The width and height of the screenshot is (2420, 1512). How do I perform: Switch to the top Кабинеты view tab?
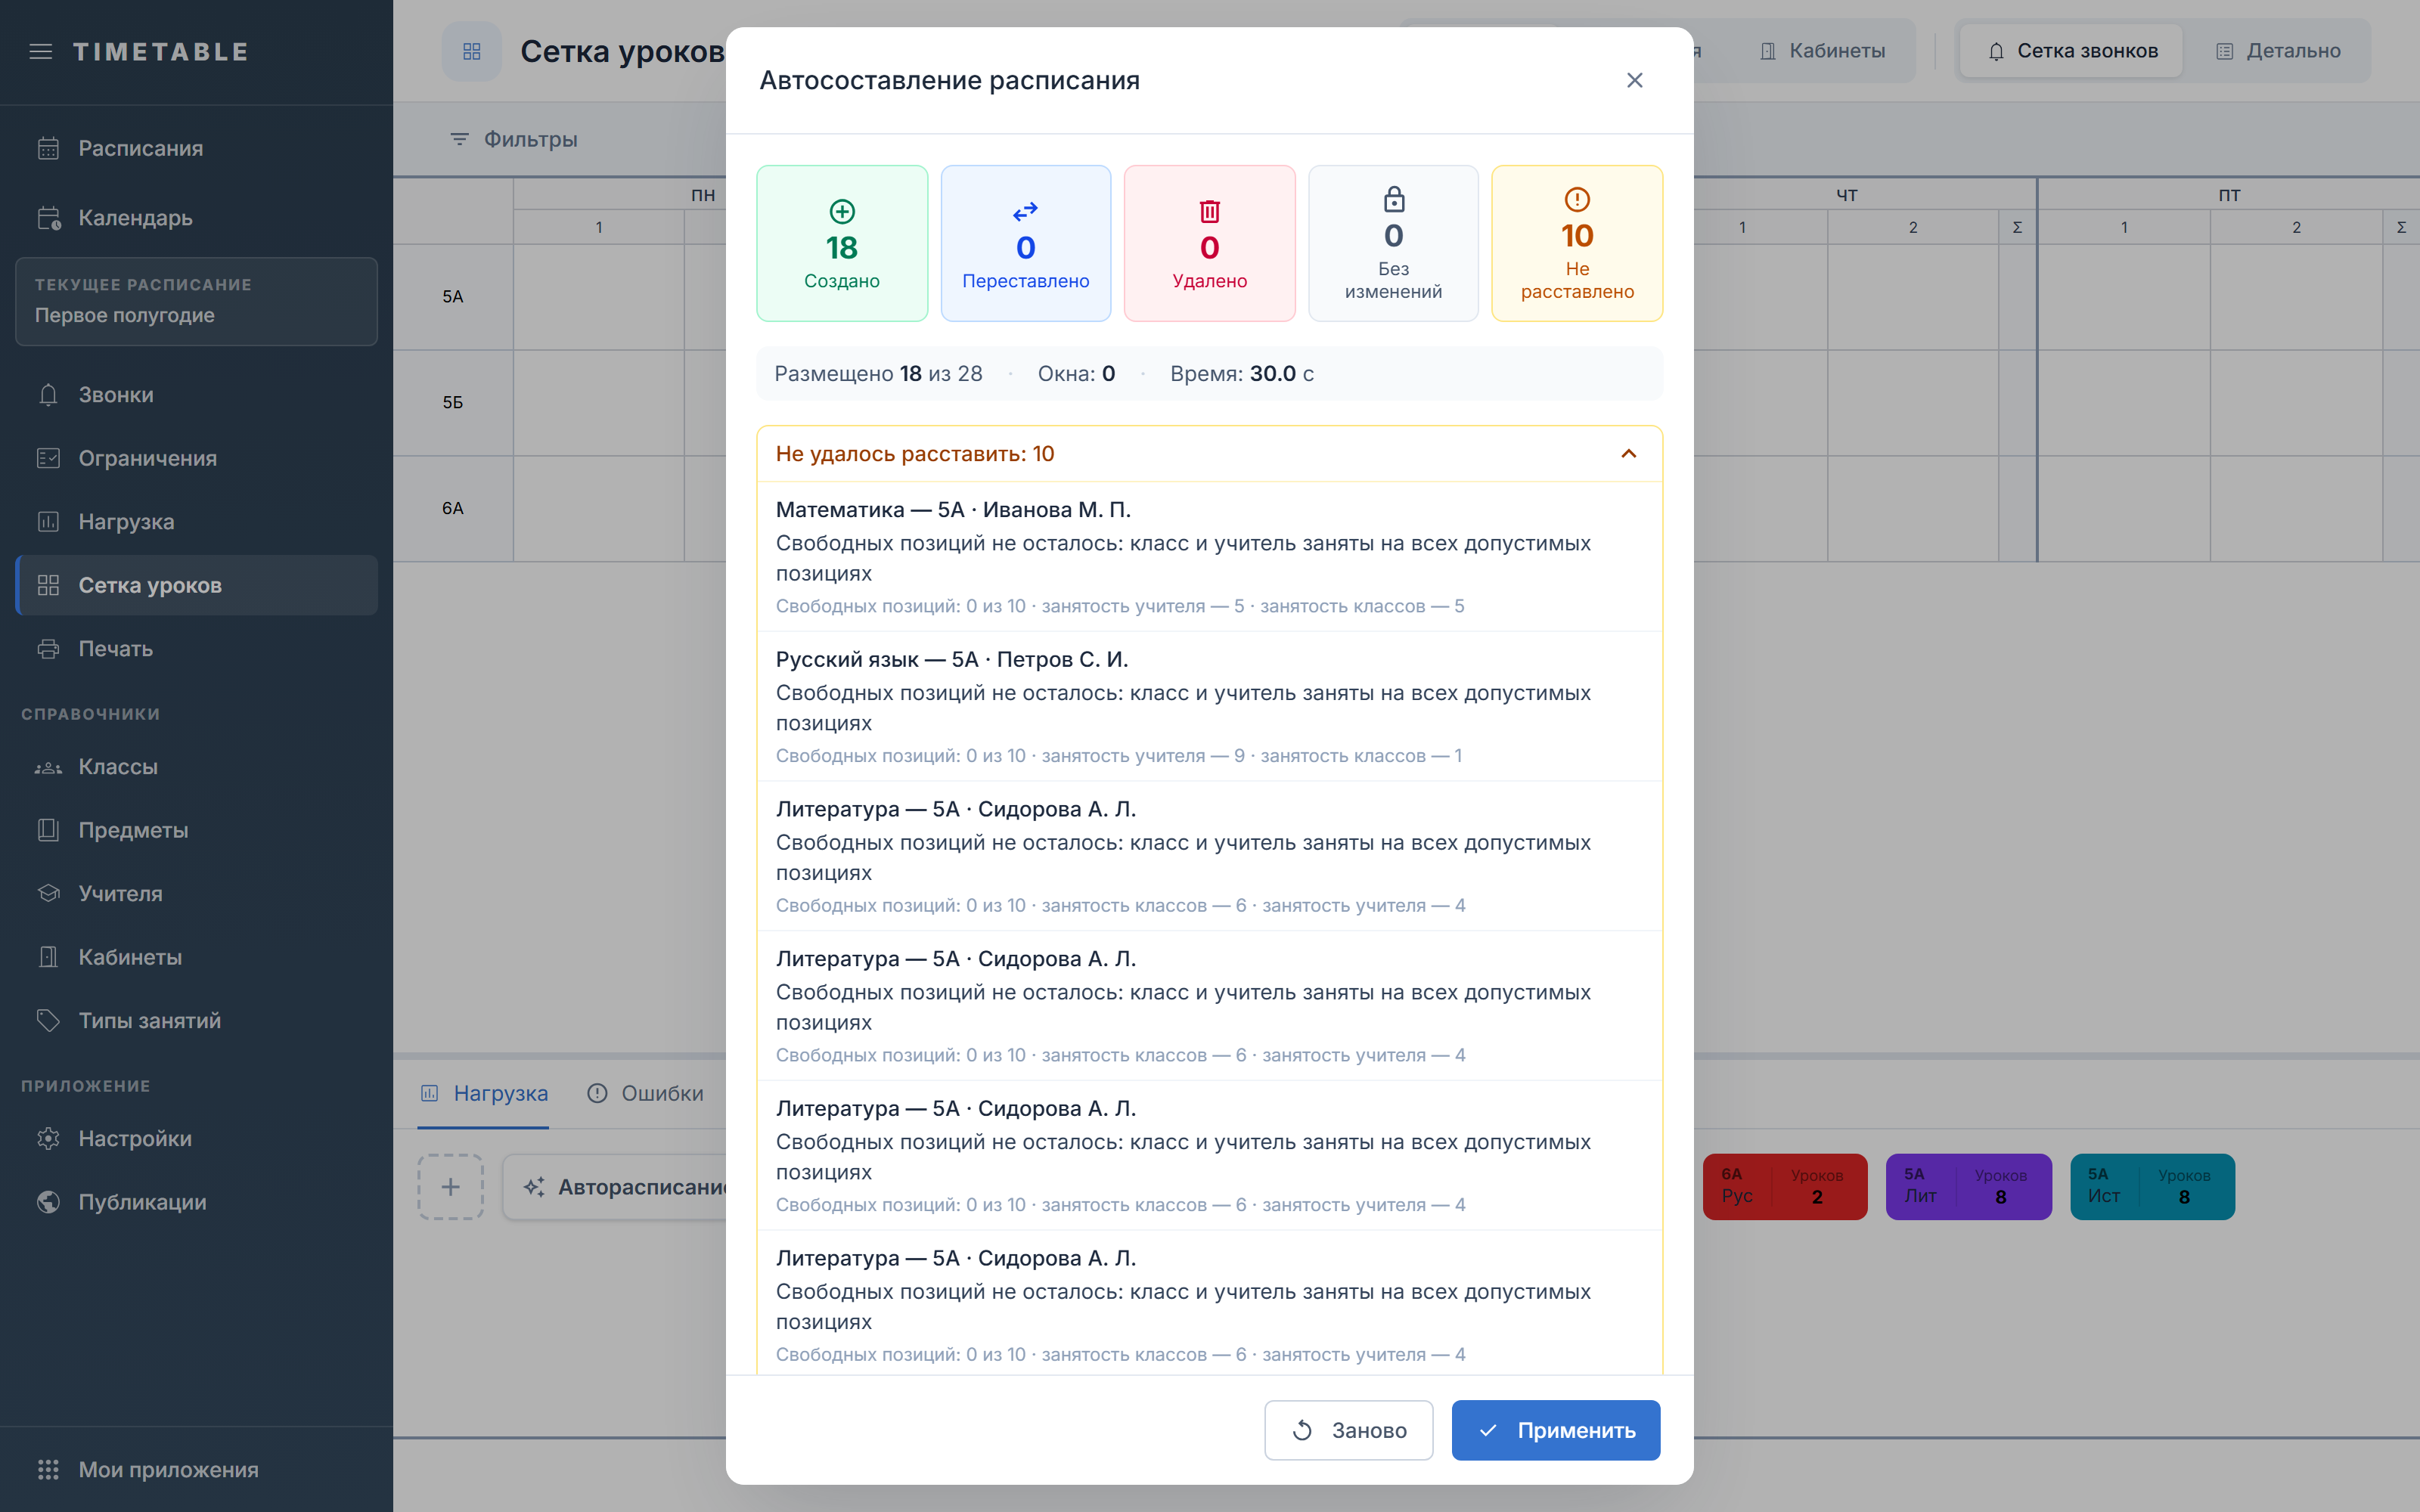pyautogui.click(x=1822, y=51)
